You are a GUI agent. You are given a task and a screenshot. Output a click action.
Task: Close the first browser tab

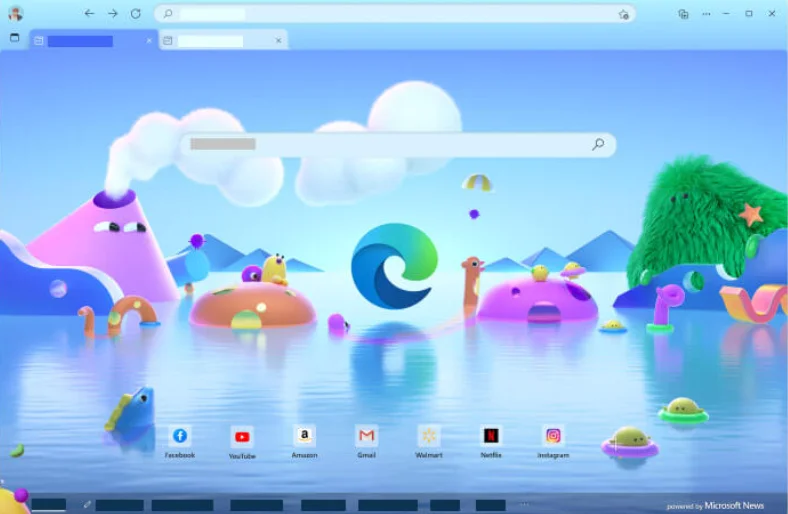(149, 41)
